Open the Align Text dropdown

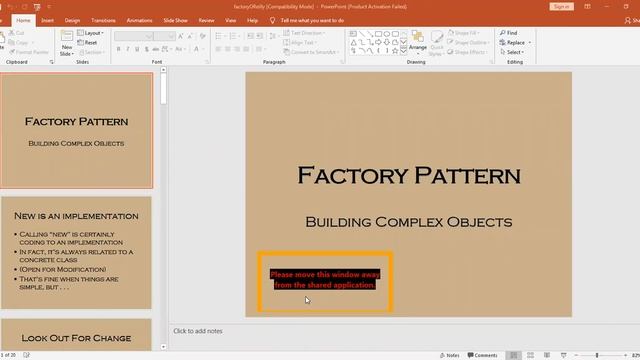(x=301, y=42)
